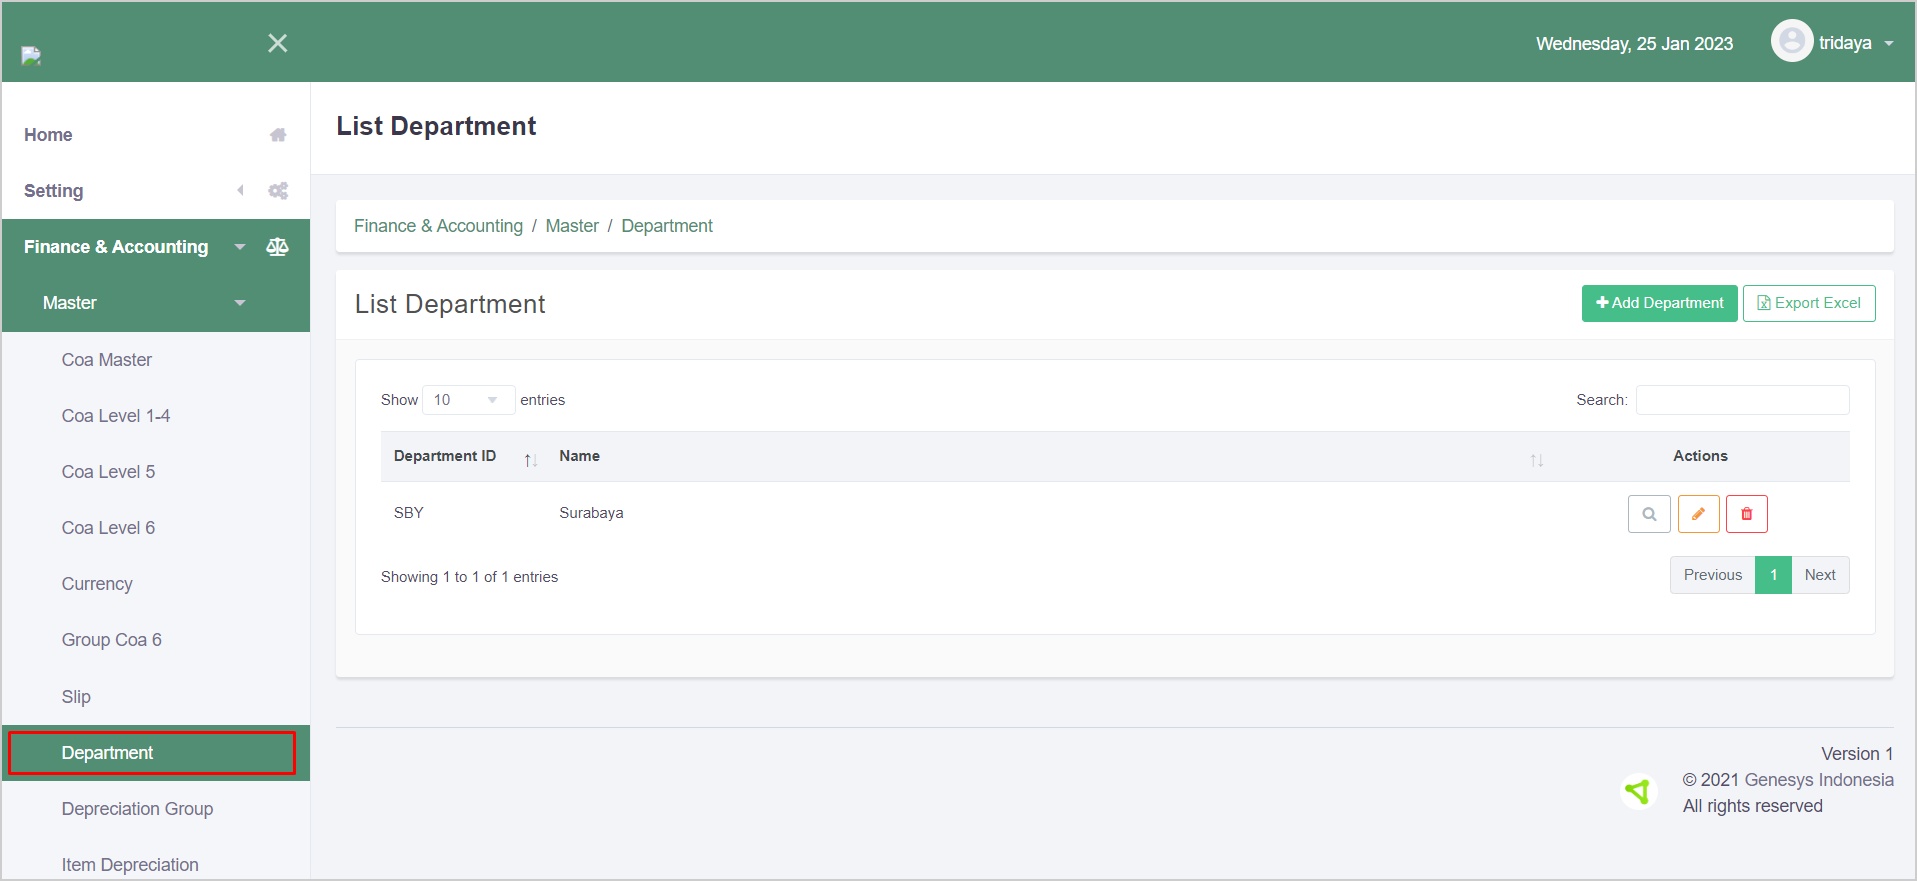
Task: Click the Add Department button
Action: 1659,303
